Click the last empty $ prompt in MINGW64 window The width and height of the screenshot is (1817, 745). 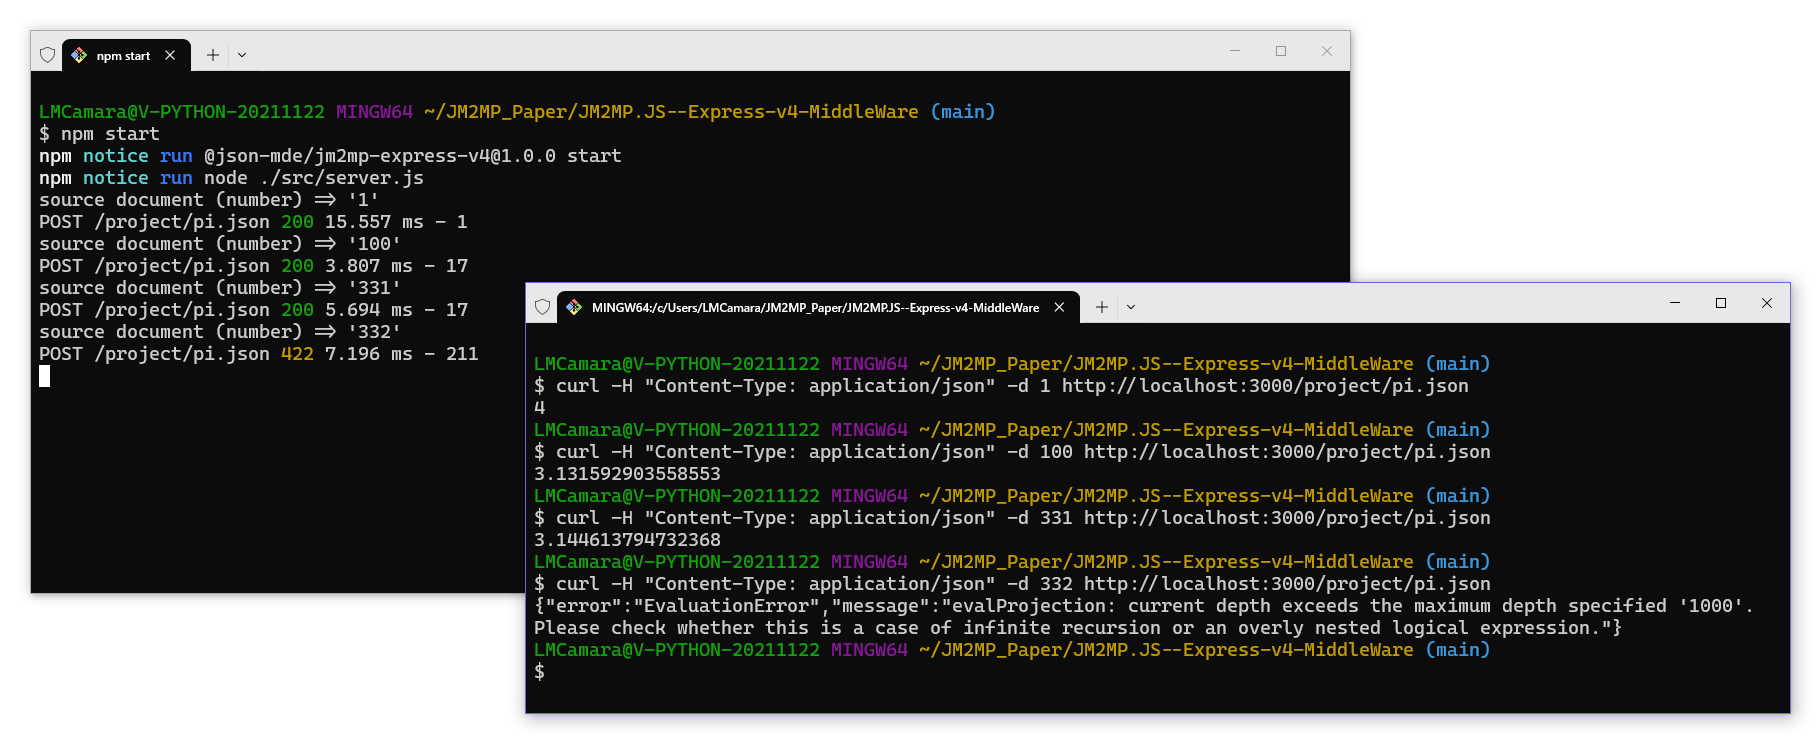tap(540, 672)
